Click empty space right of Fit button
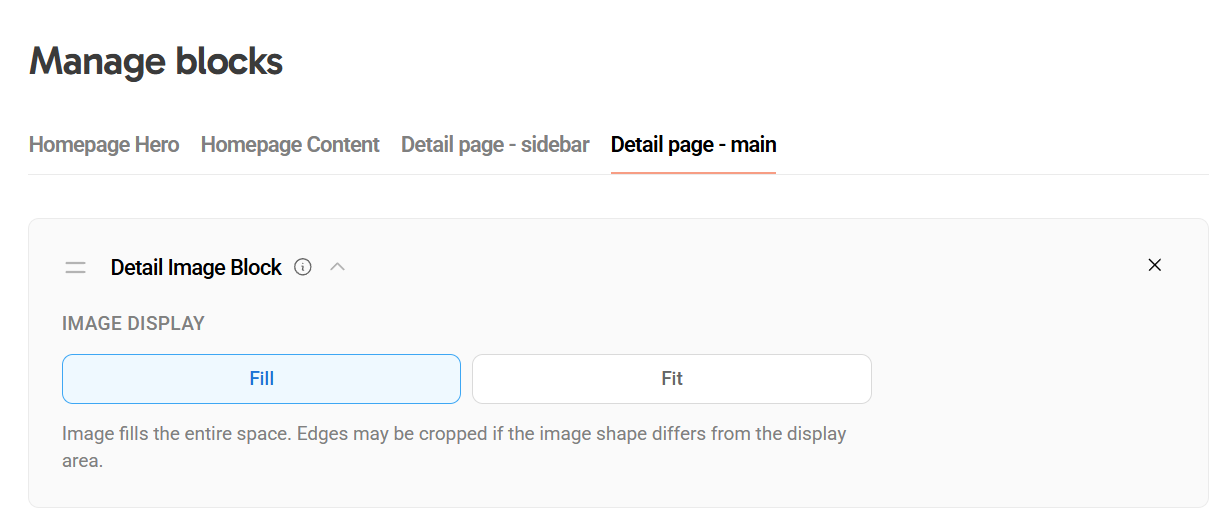This screenshot has height=532, width=1230. (x=1030, y=379)
